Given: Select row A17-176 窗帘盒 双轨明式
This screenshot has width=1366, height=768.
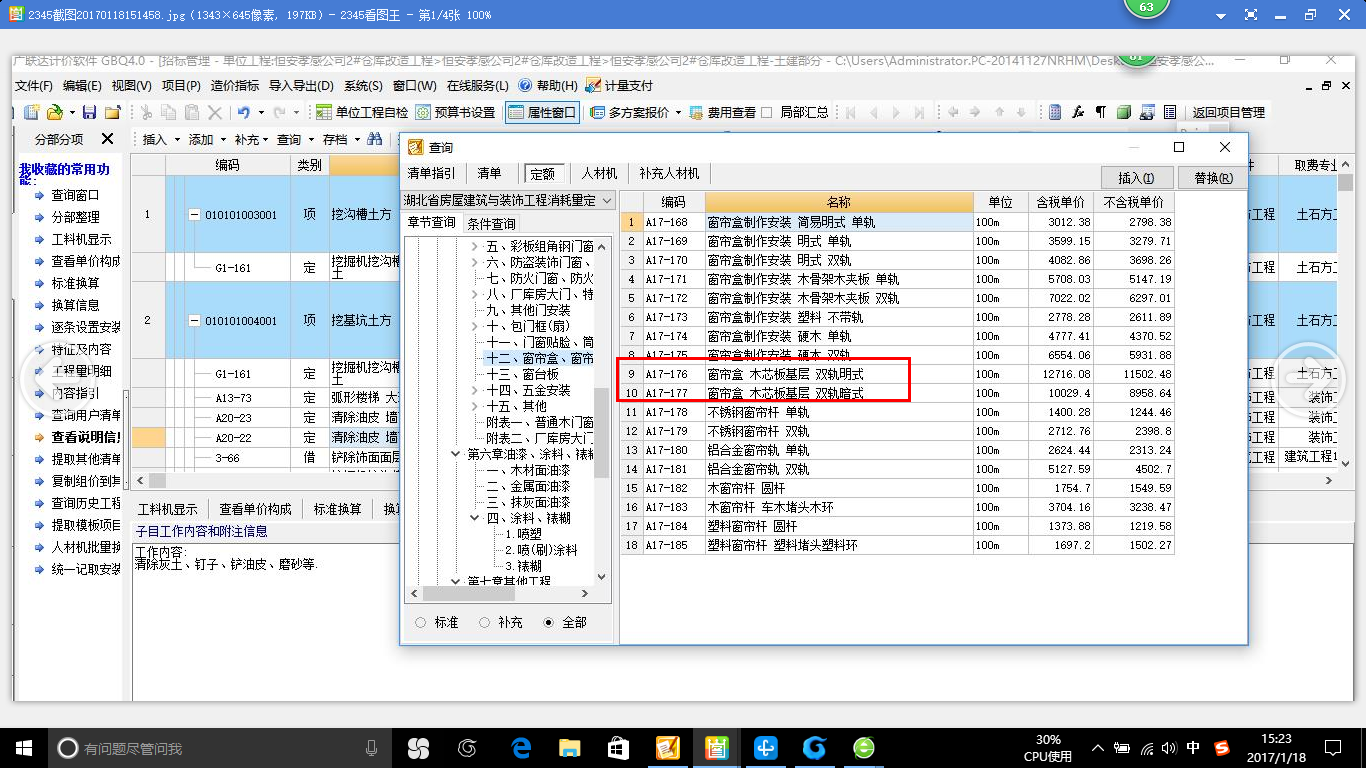Looking at the screenshot, I should click(x=896, y=374).
